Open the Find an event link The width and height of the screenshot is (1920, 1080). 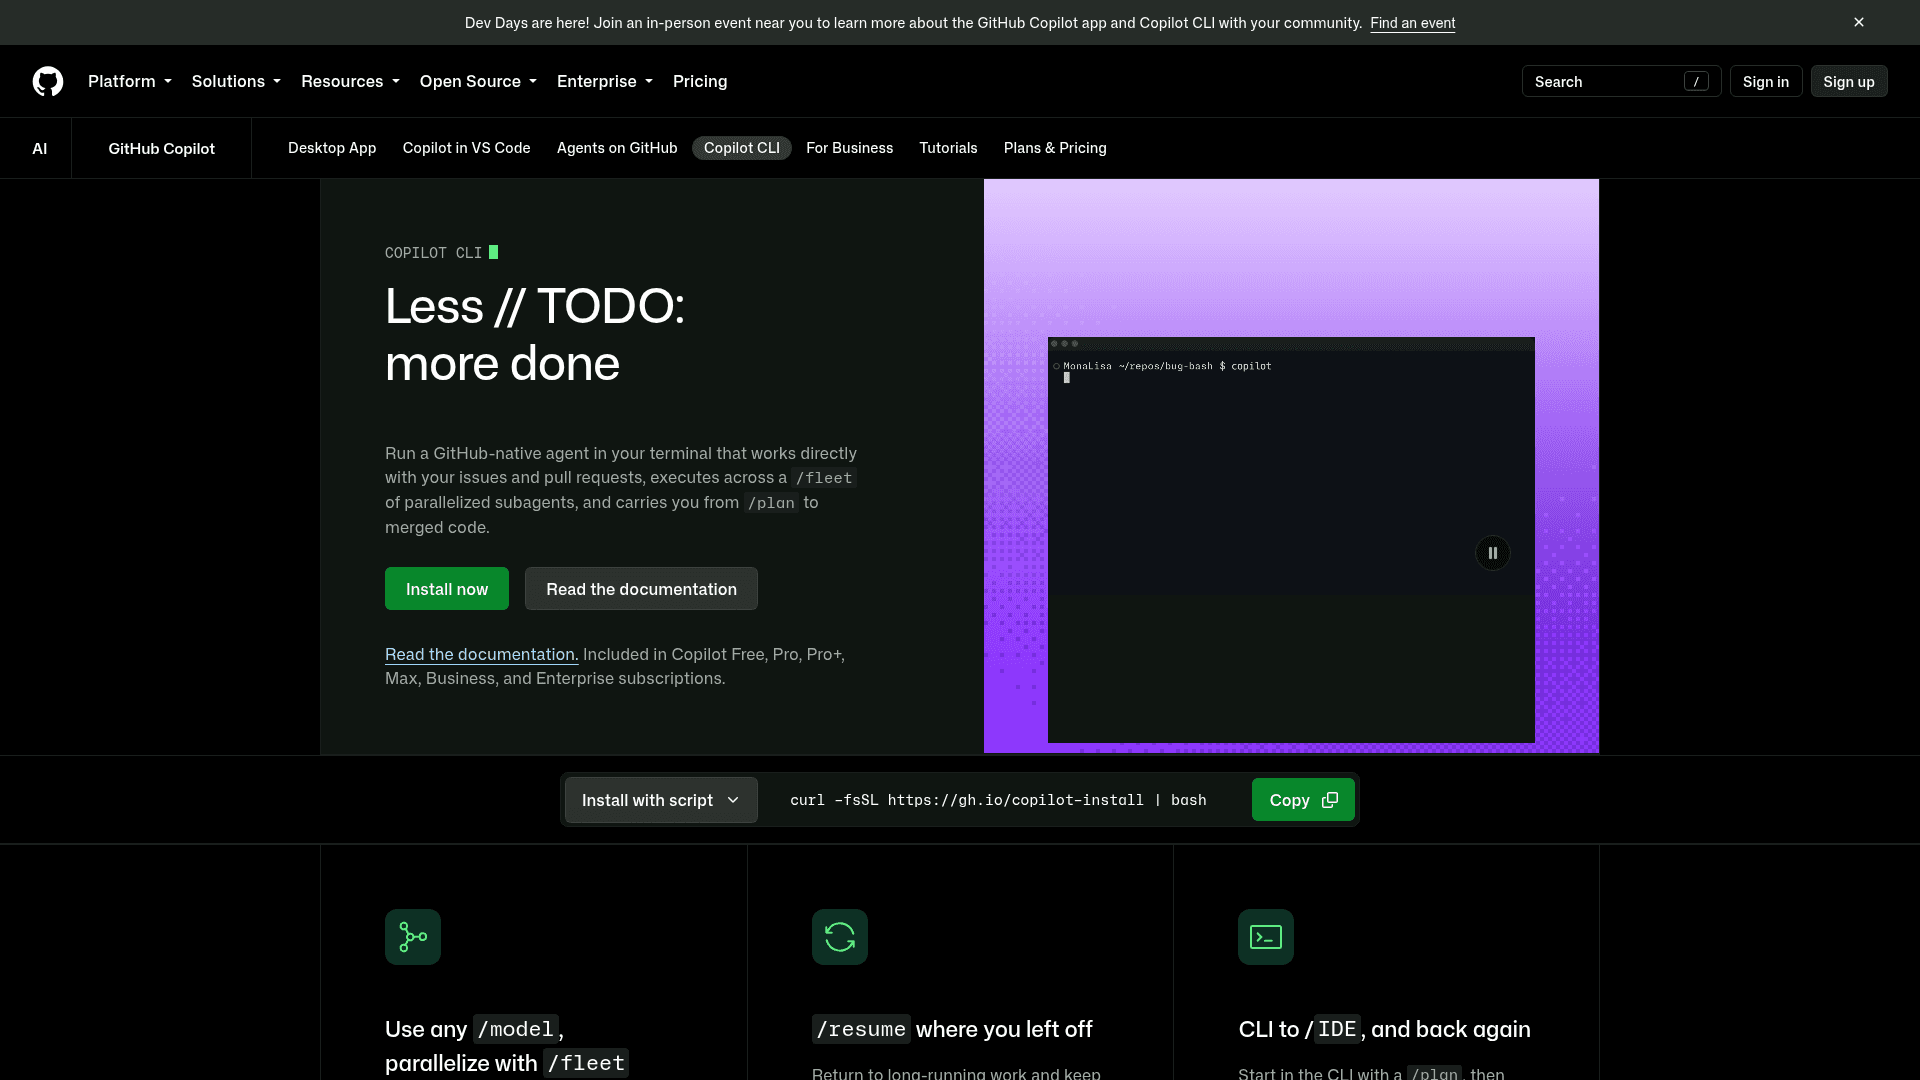tap(1412, 23)
